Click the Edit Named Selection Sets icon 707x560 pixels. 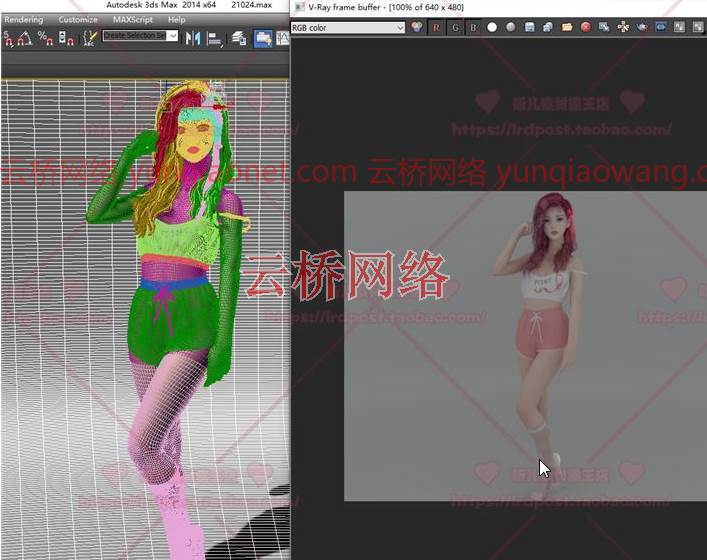90,39
